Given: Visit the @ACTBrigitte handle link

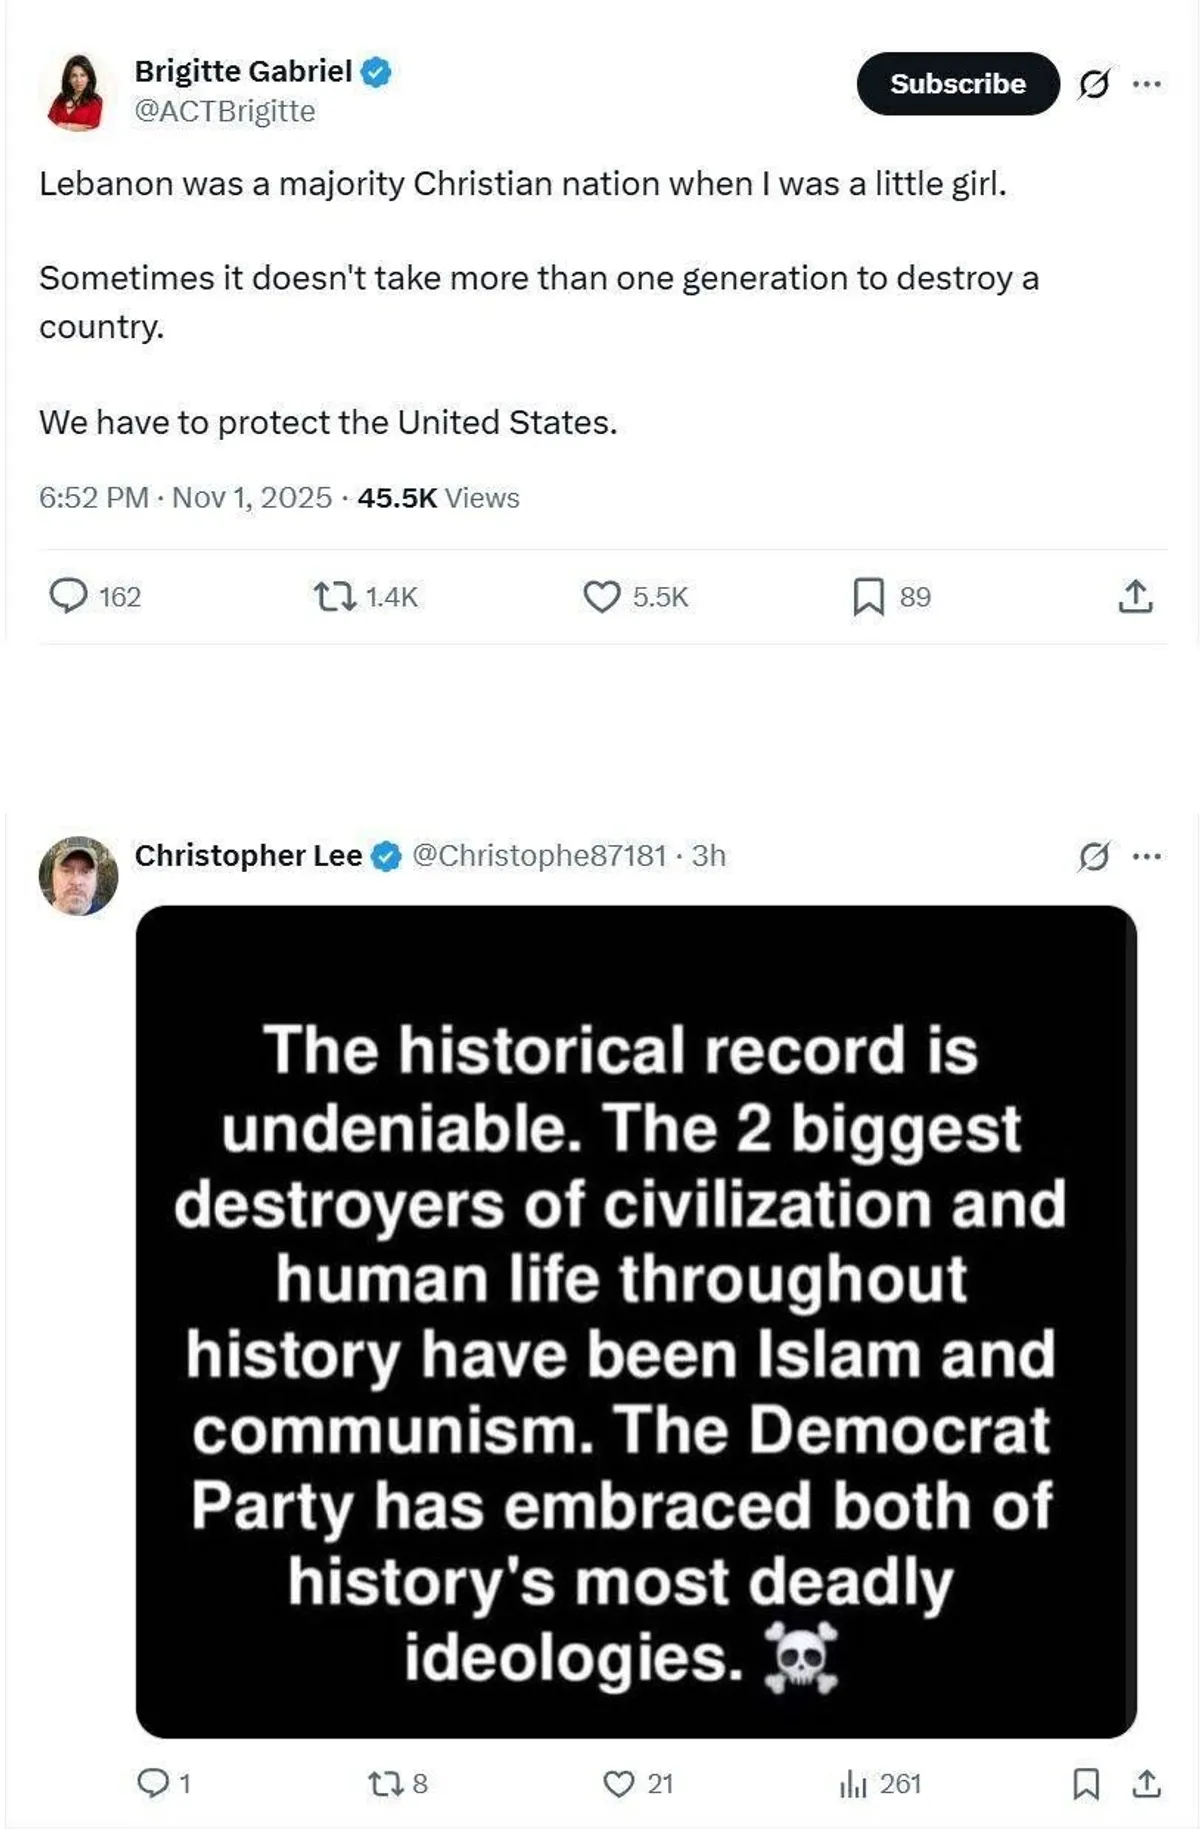Looking at the screenshot, I should [225, 111].
